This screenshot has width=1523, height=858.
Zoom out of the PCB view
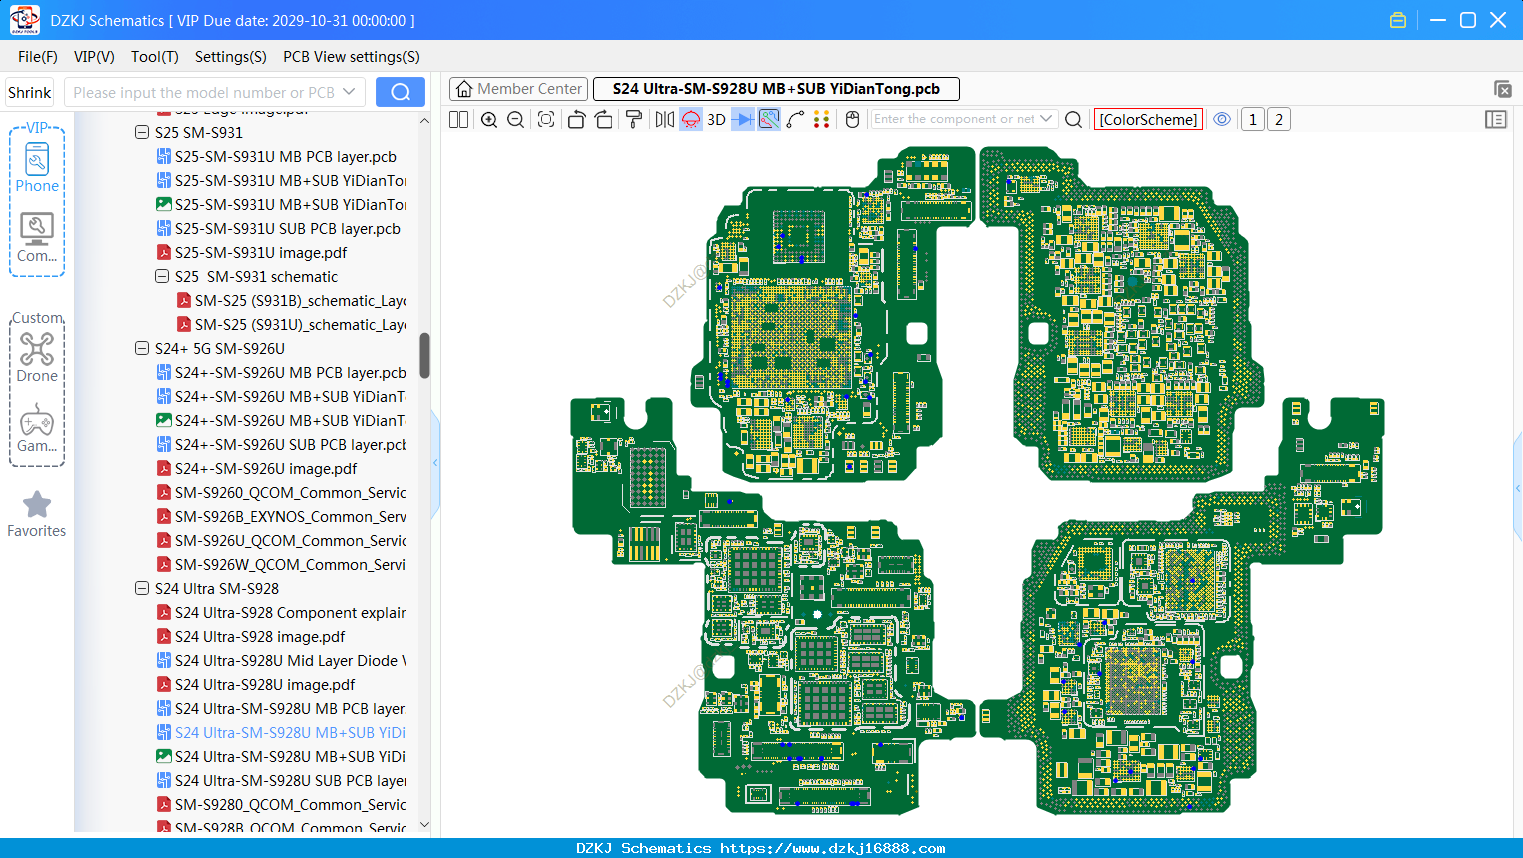516,119
